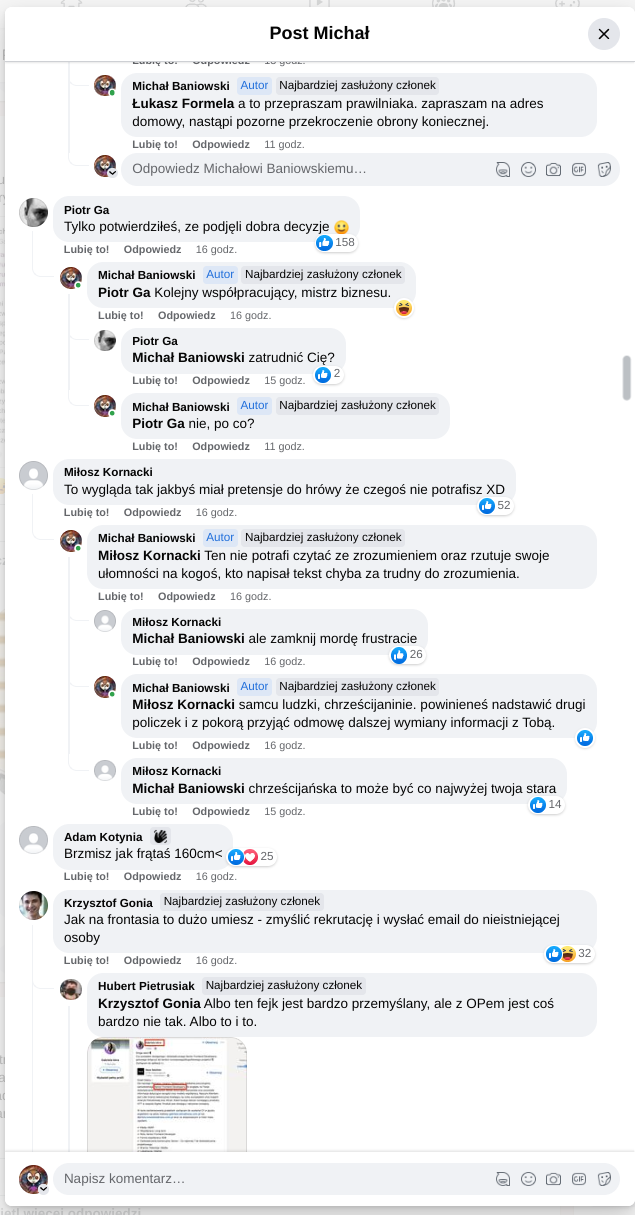
Task: Open screenshot image in Hubert Pietrusiak's reply
Action: [167, 1094]
